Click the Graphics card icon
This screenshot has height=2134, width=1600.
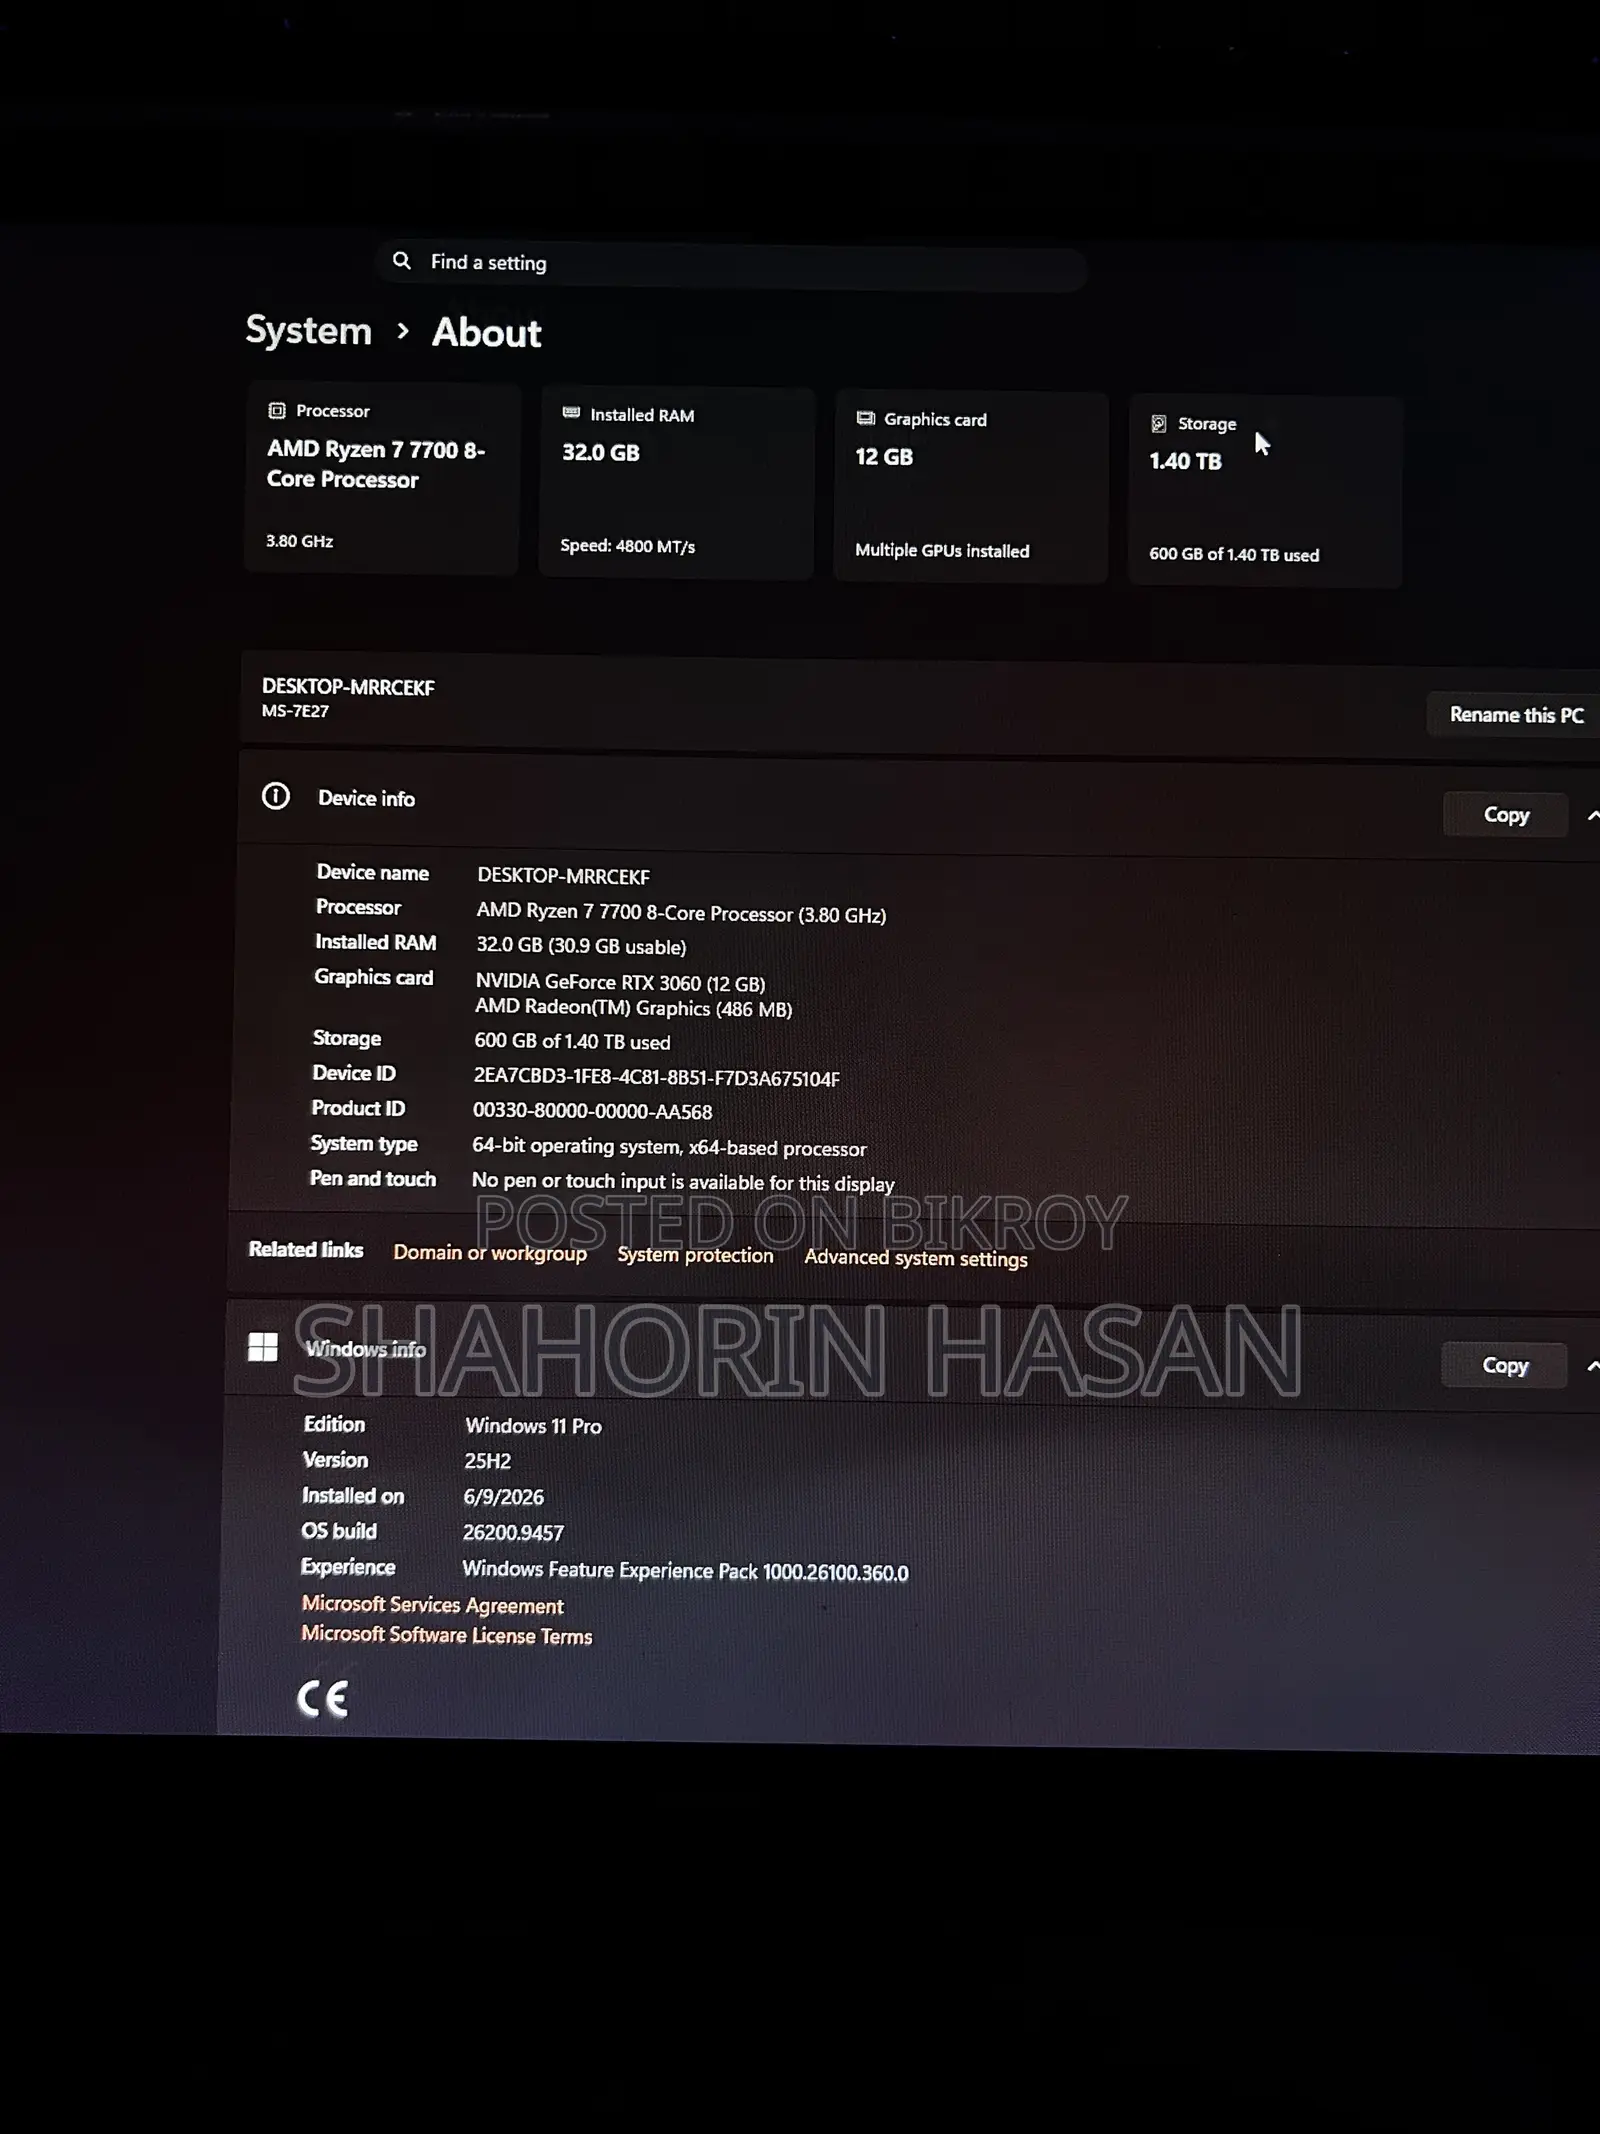[865, 418]
